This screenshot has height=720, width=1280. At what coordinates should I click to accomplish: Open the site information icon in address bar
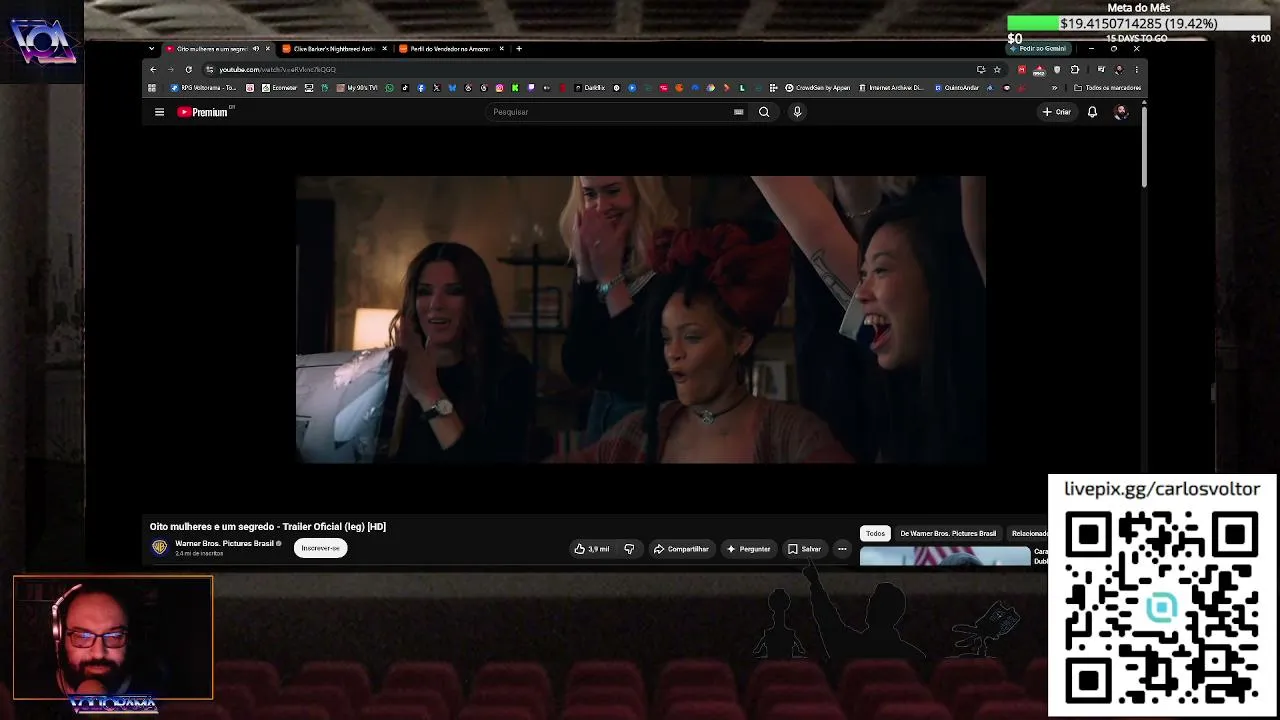coord(209,69)
